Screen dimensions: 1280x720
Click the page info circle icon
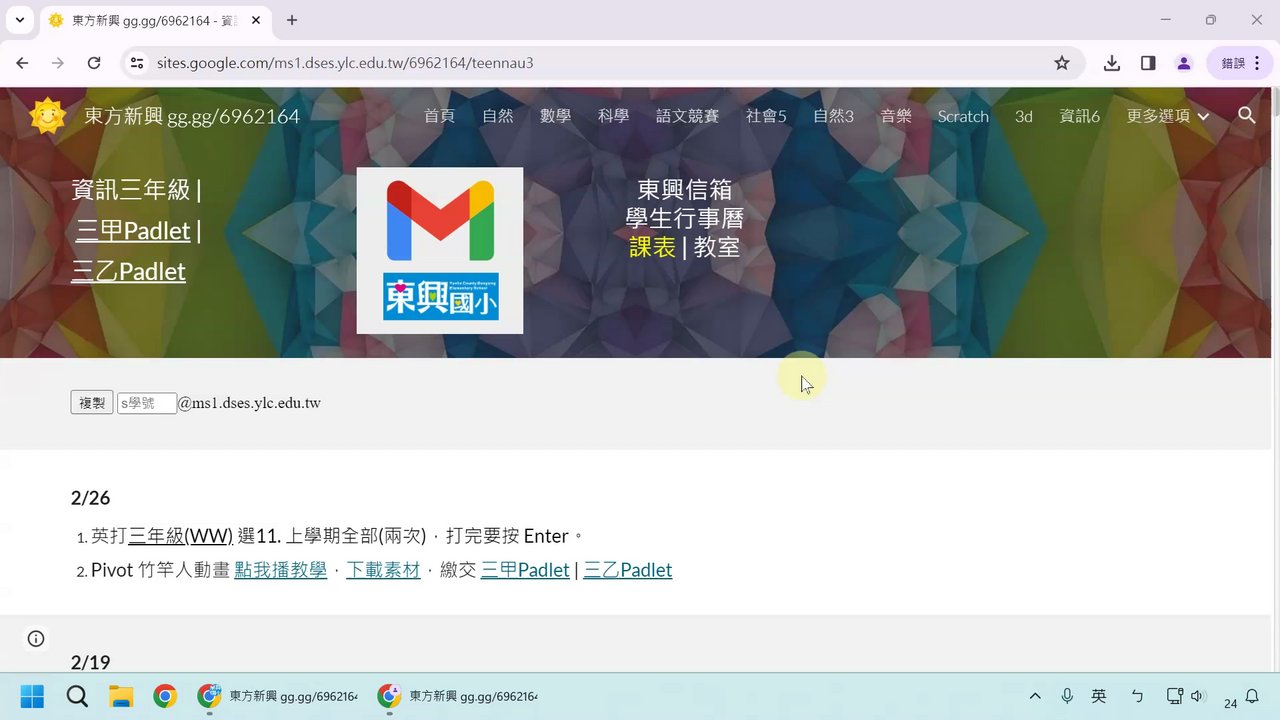pos(36,639)
